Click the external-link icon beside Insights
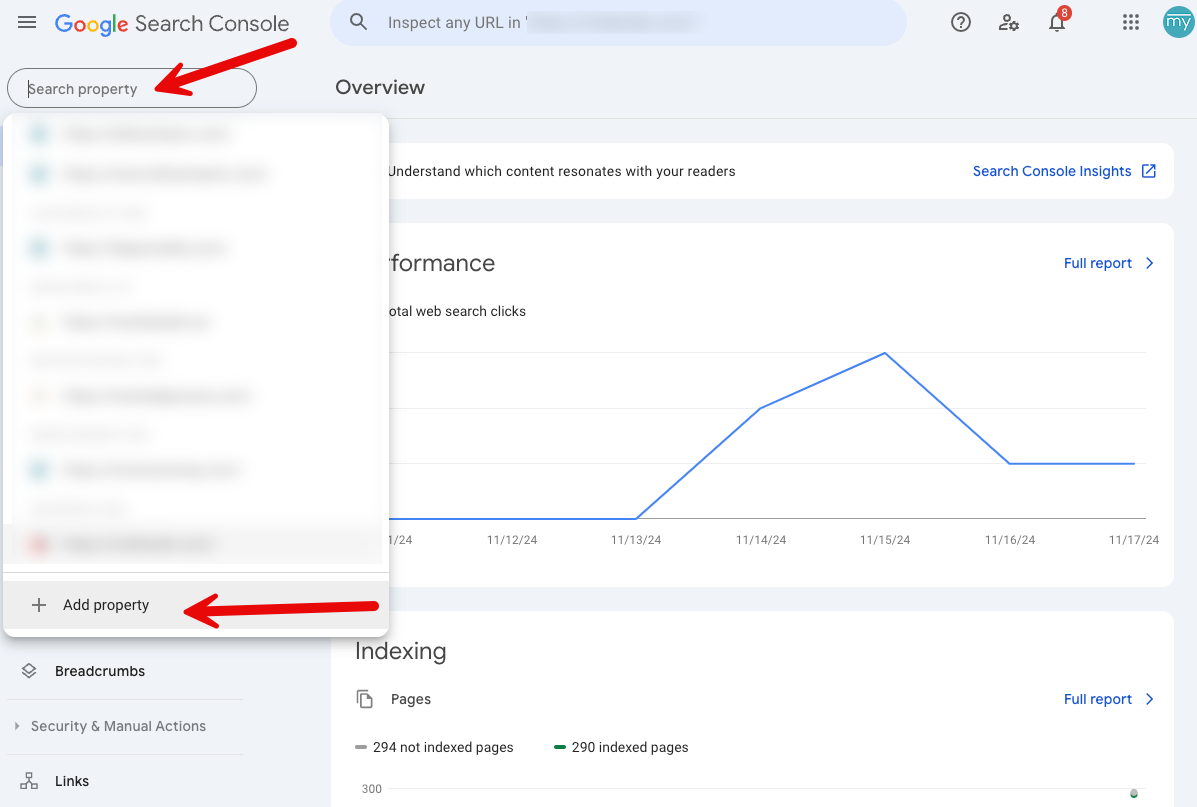Screen dimensions: 1197x807 pos(1148,171)
